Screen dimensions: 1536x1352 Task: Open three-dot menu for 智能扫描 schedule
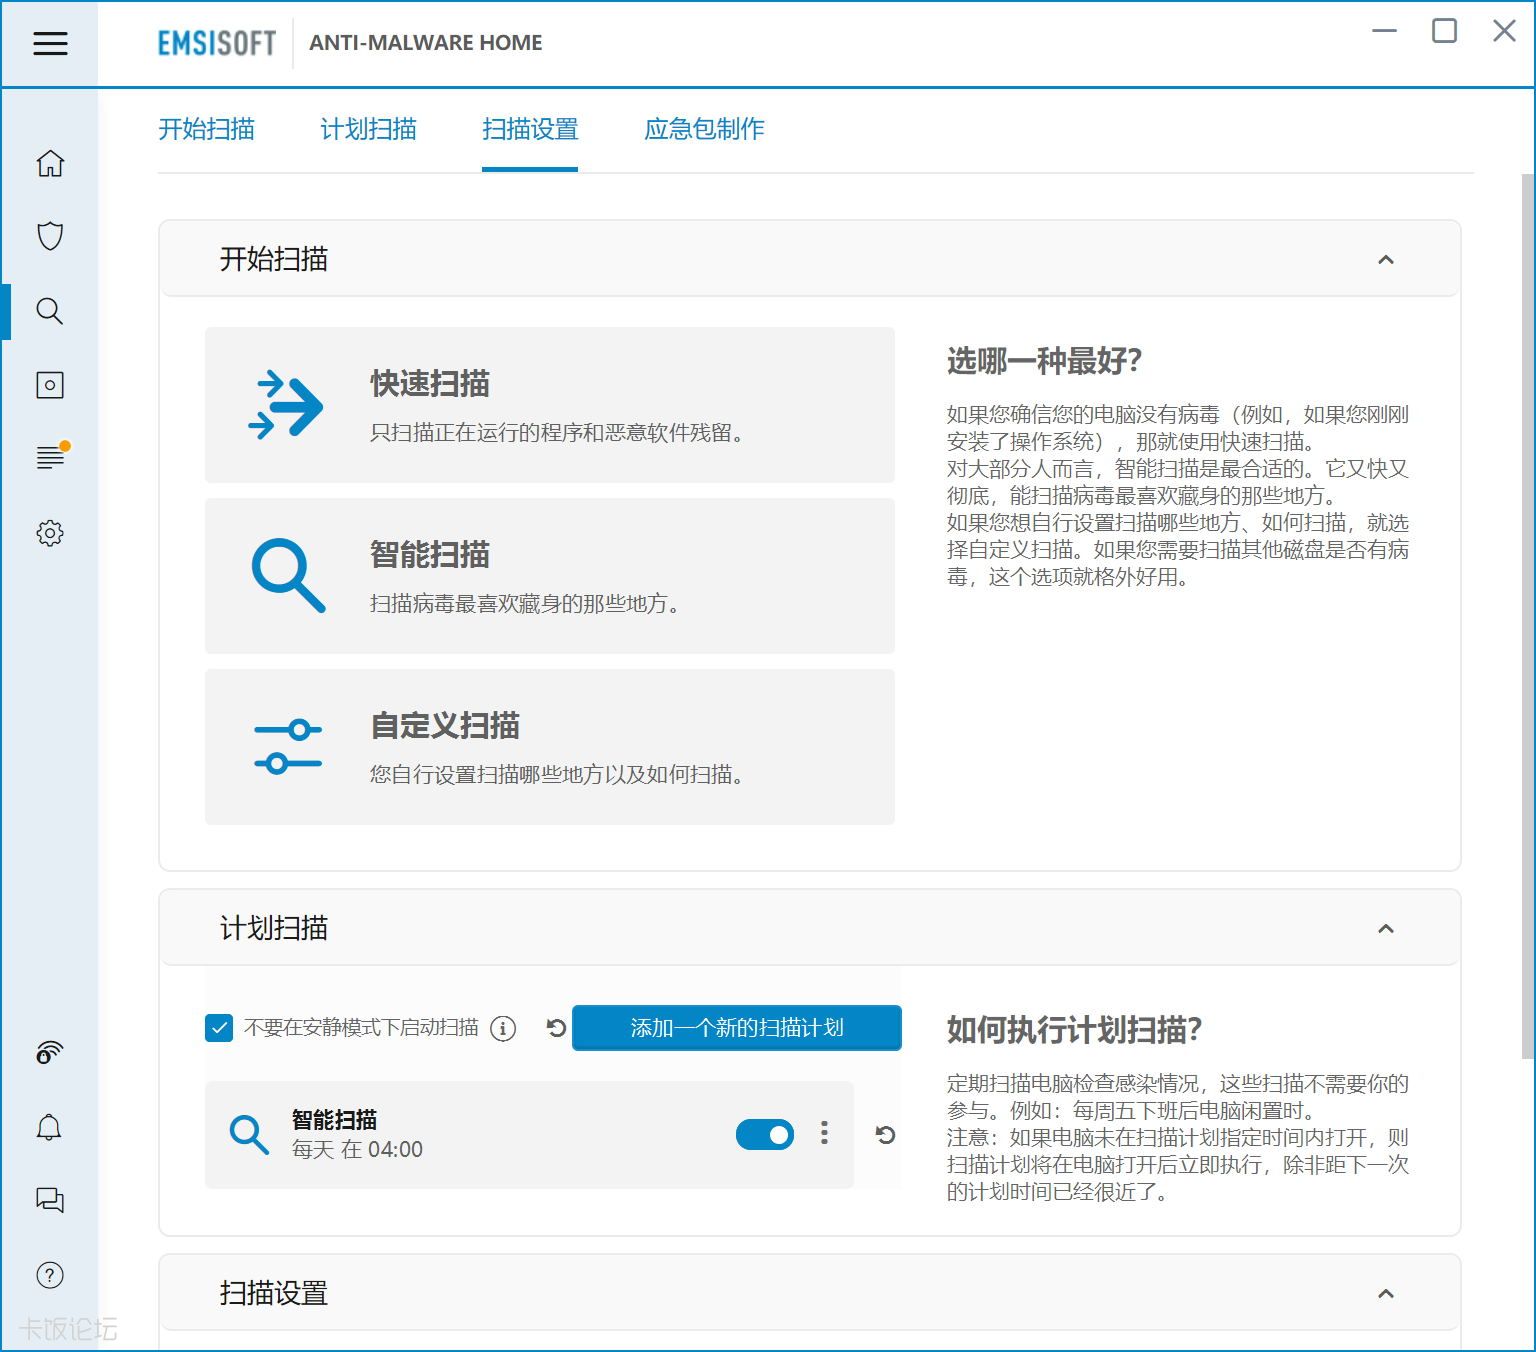[x=824, y=1133]
